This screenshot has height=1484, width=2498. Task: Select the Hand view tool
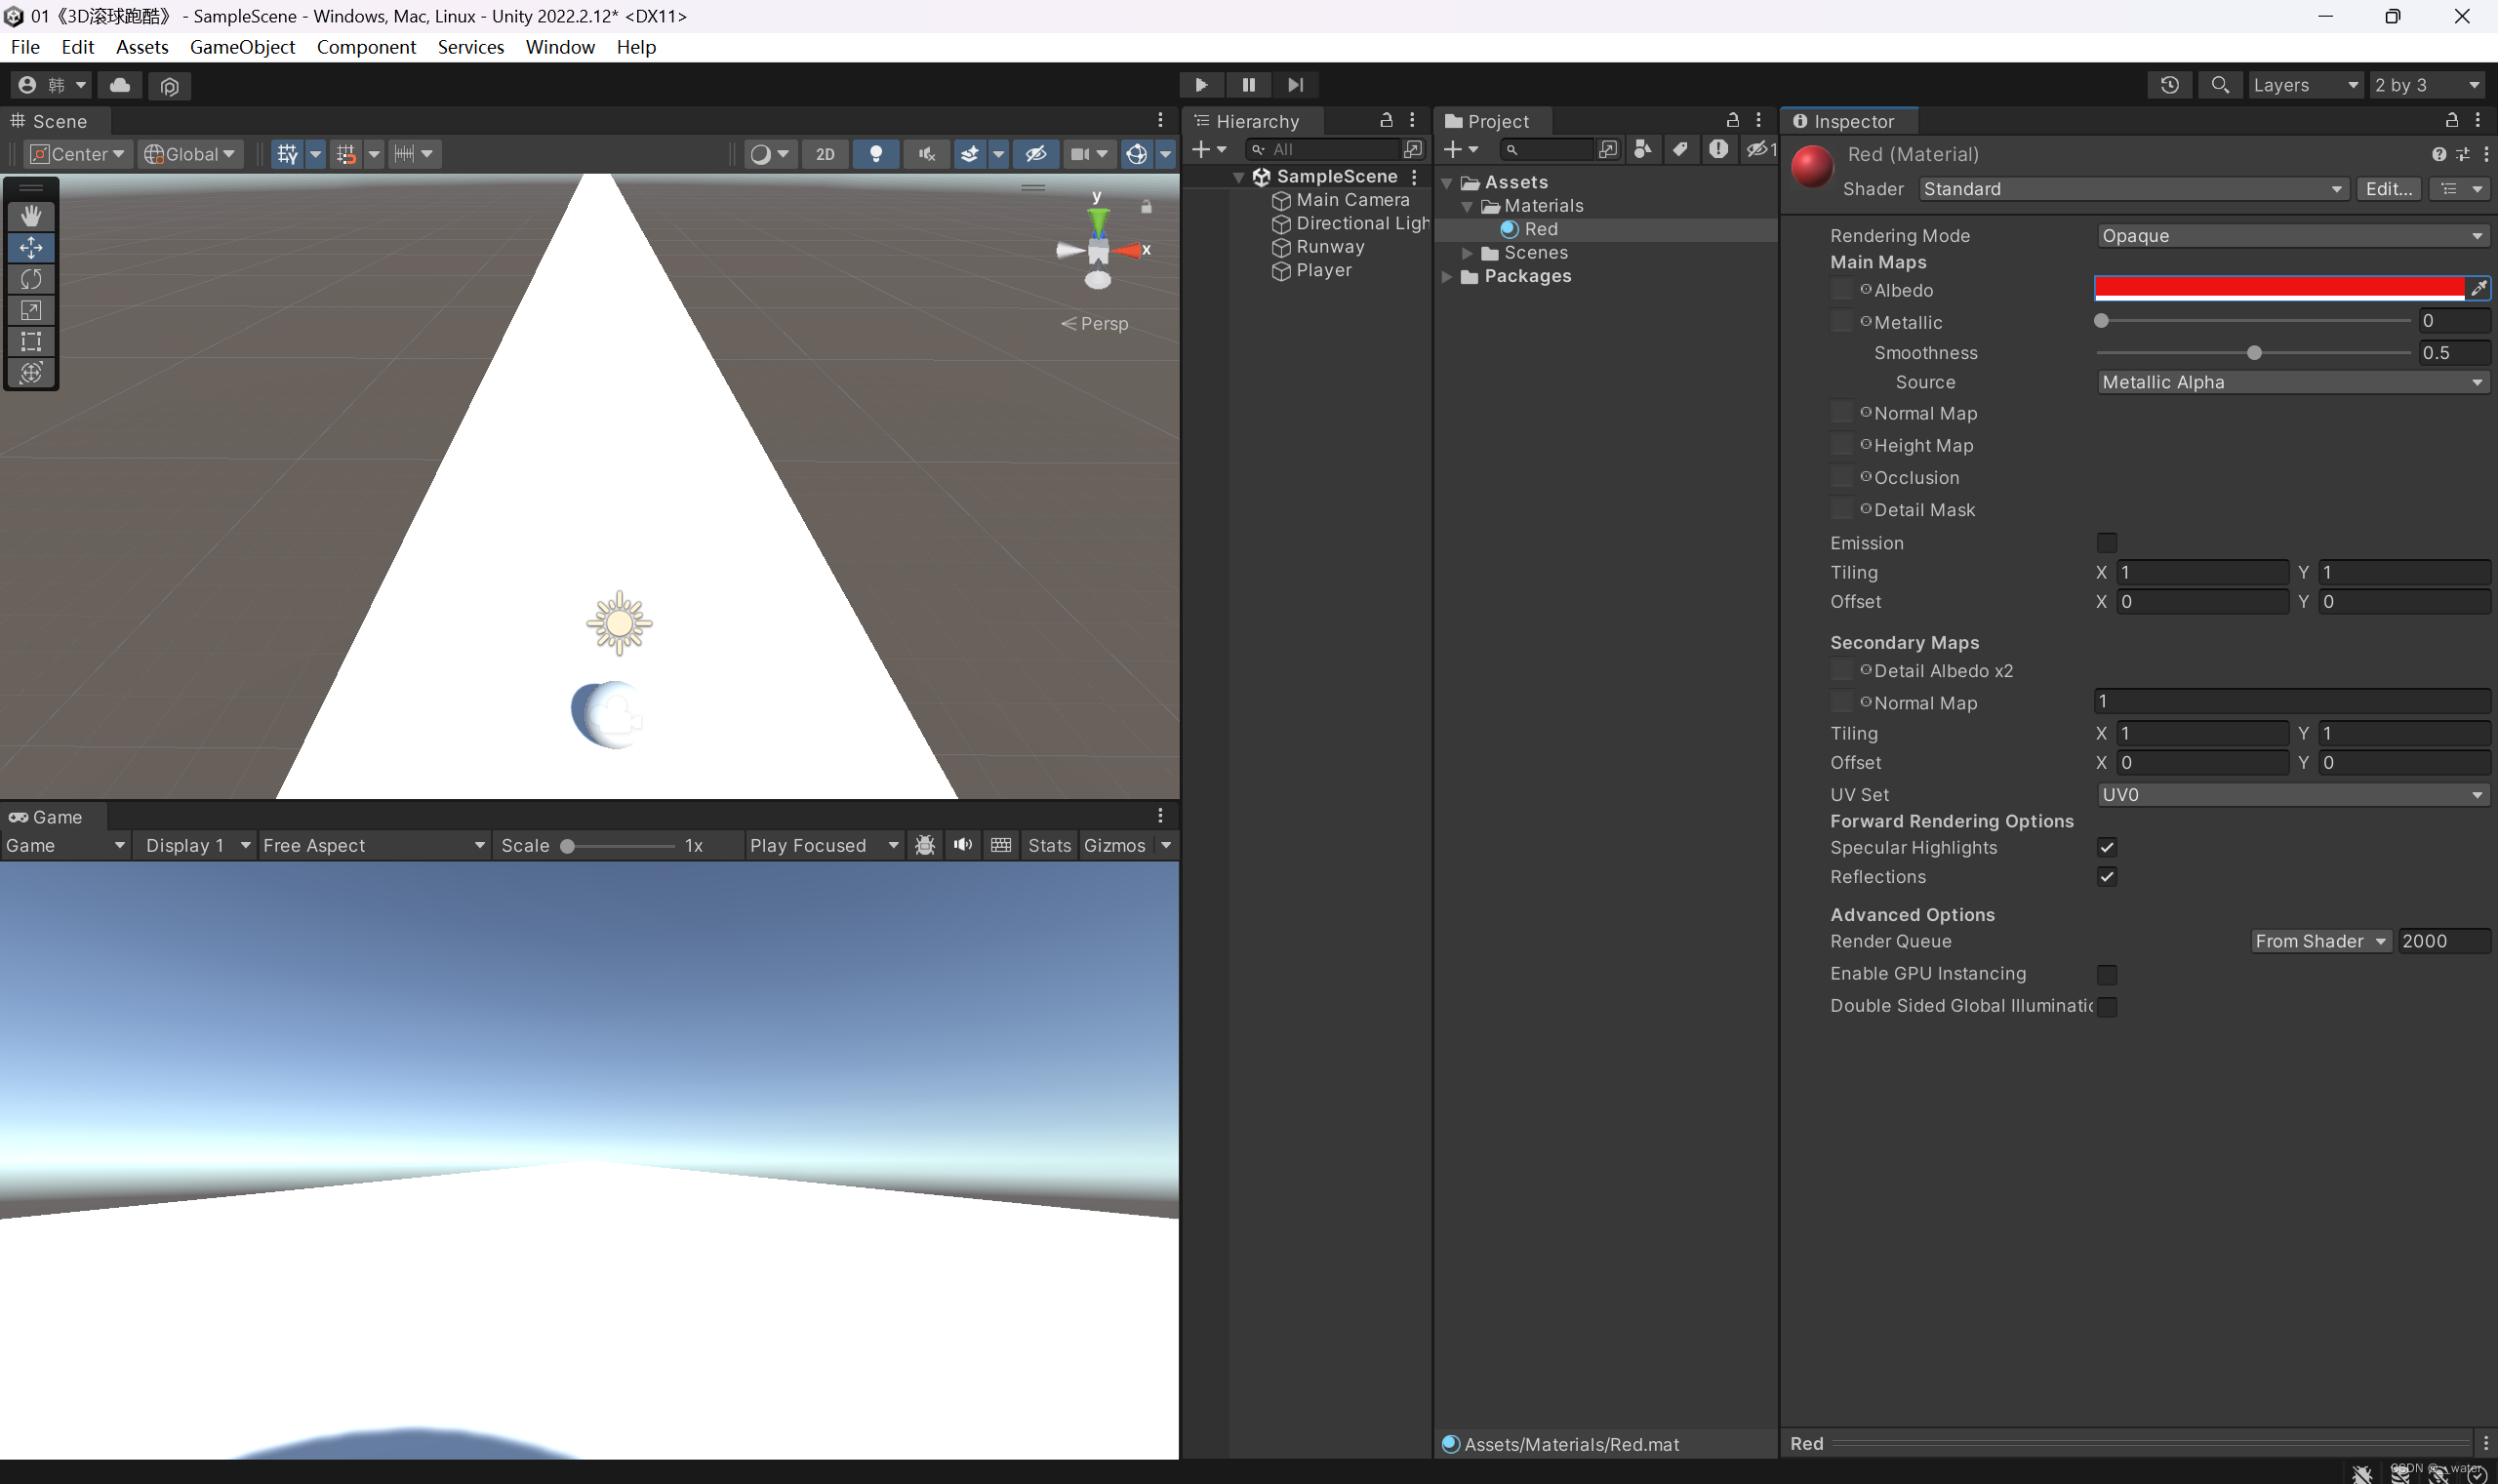click(x=31, y=216)
